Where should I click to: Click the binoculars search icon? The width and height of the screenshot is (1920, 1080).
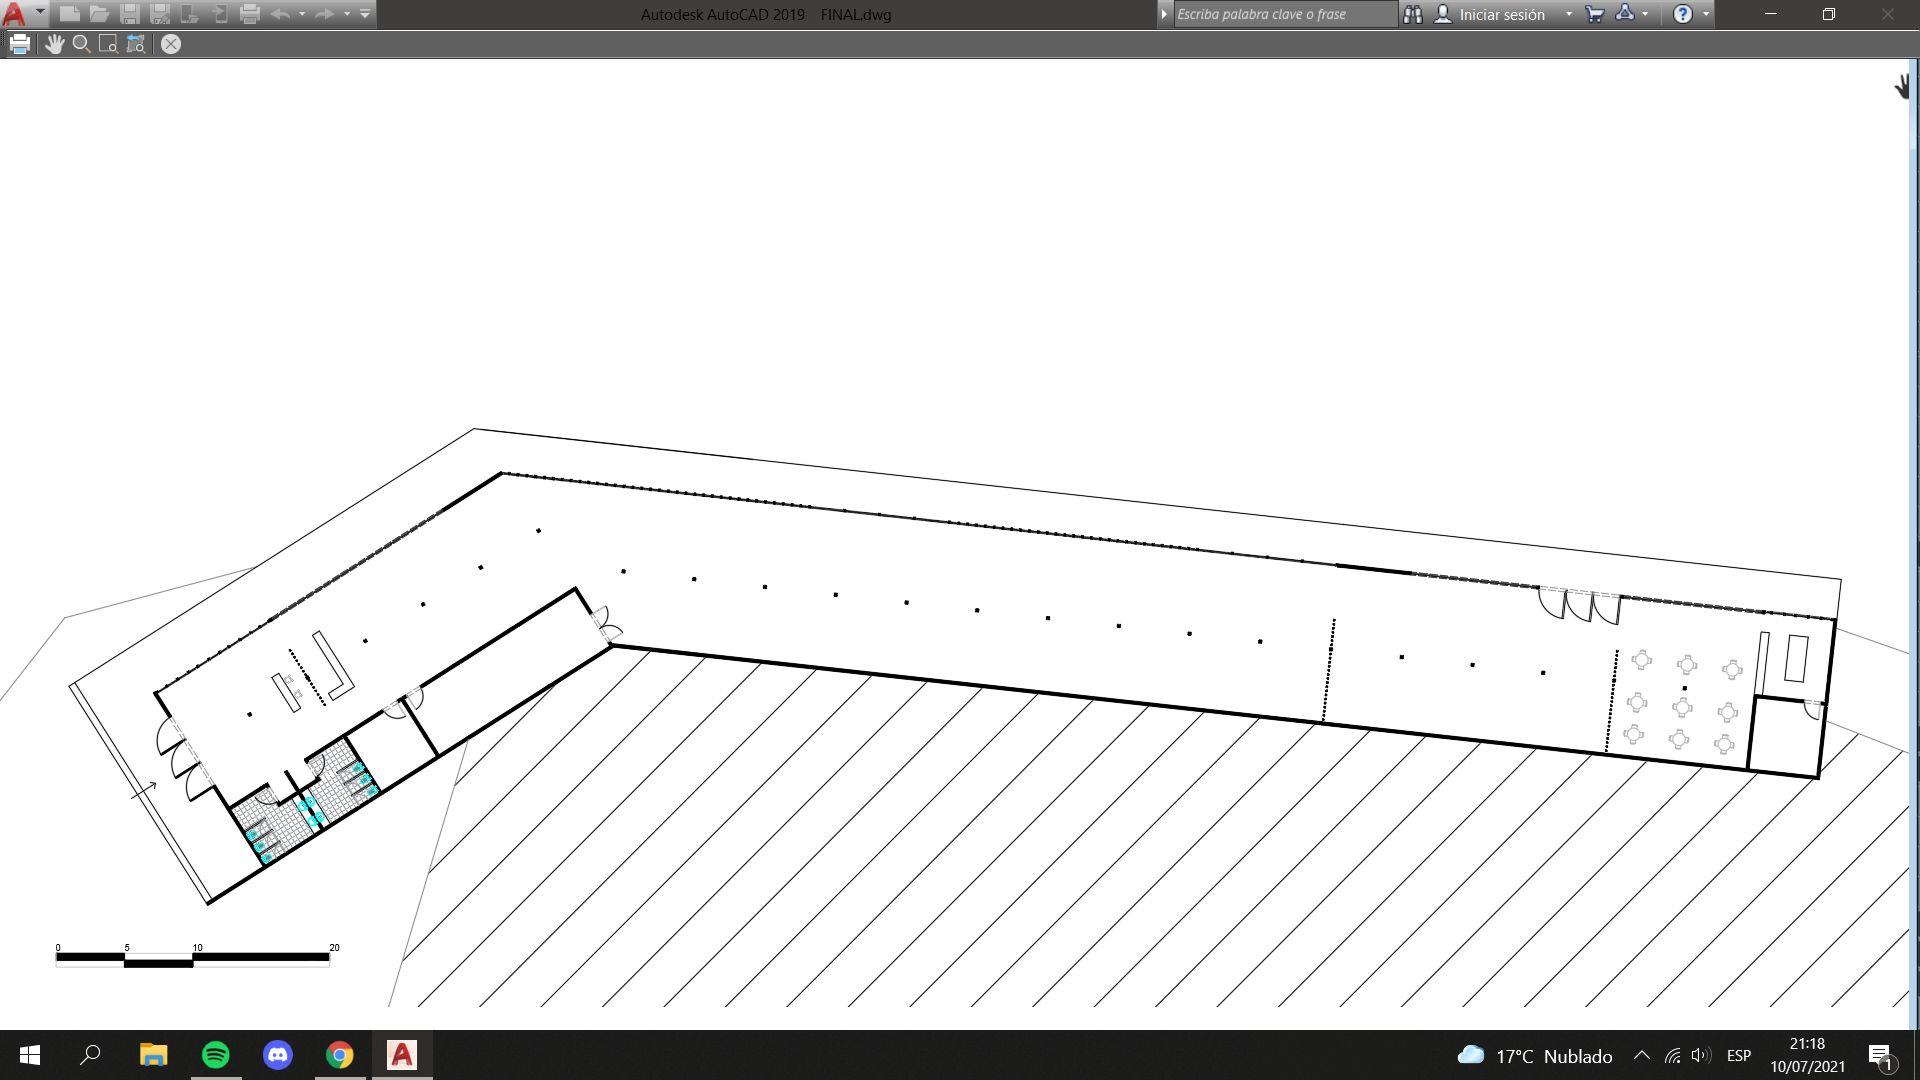click(x=1412, y=14)
